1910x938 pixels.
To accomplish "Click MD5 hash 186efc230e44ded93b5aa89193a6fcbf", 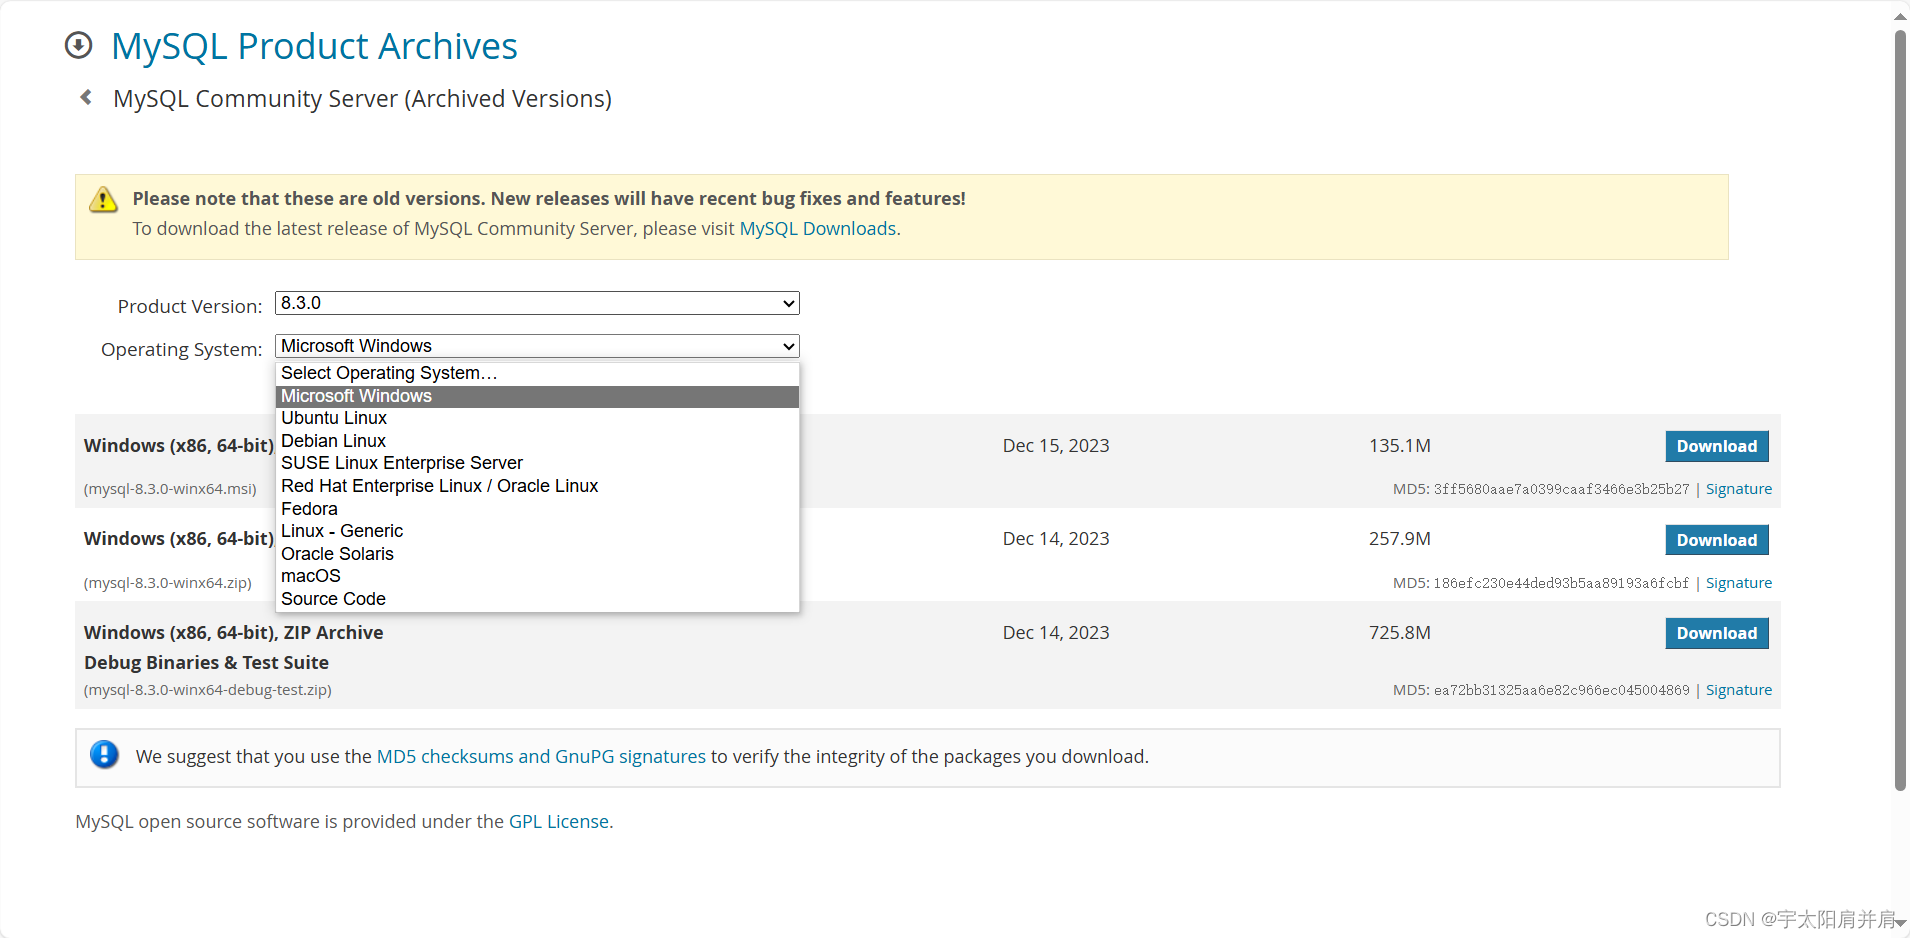I will [1562, 583].
